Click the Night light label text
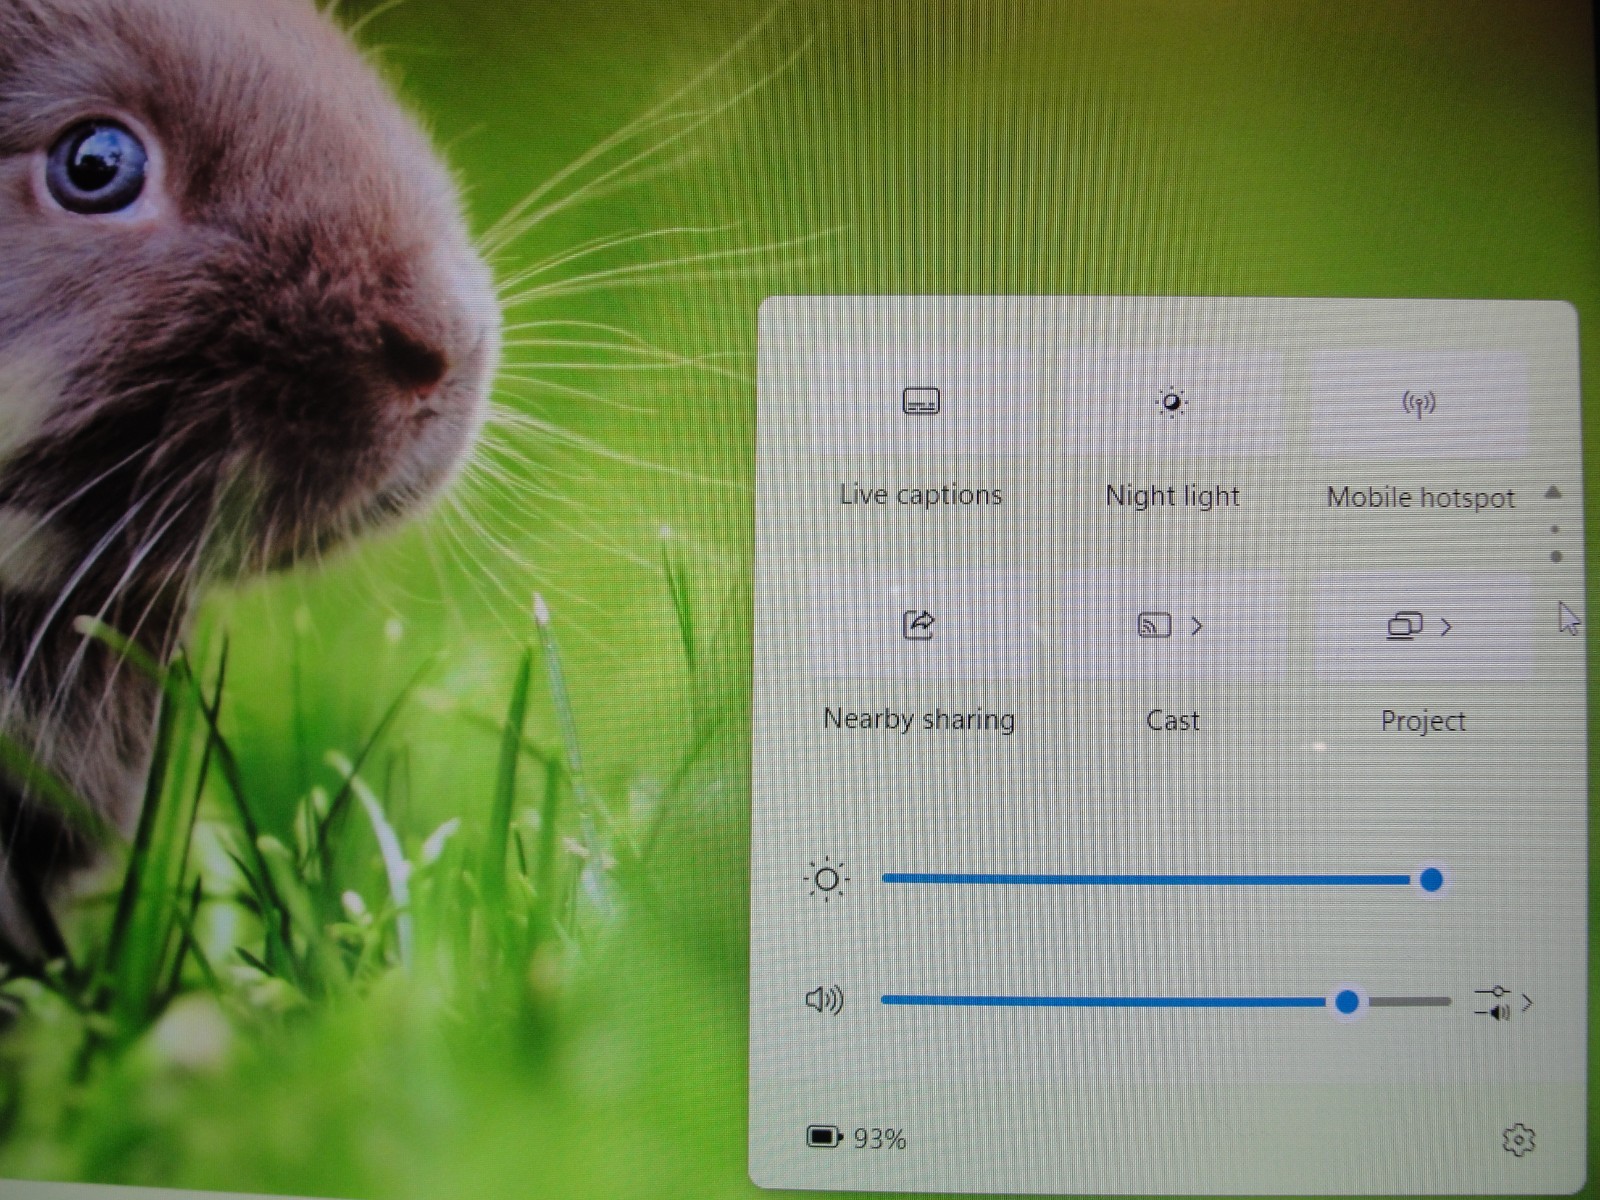The image size is (1600, 1200). coord(1172,496)
